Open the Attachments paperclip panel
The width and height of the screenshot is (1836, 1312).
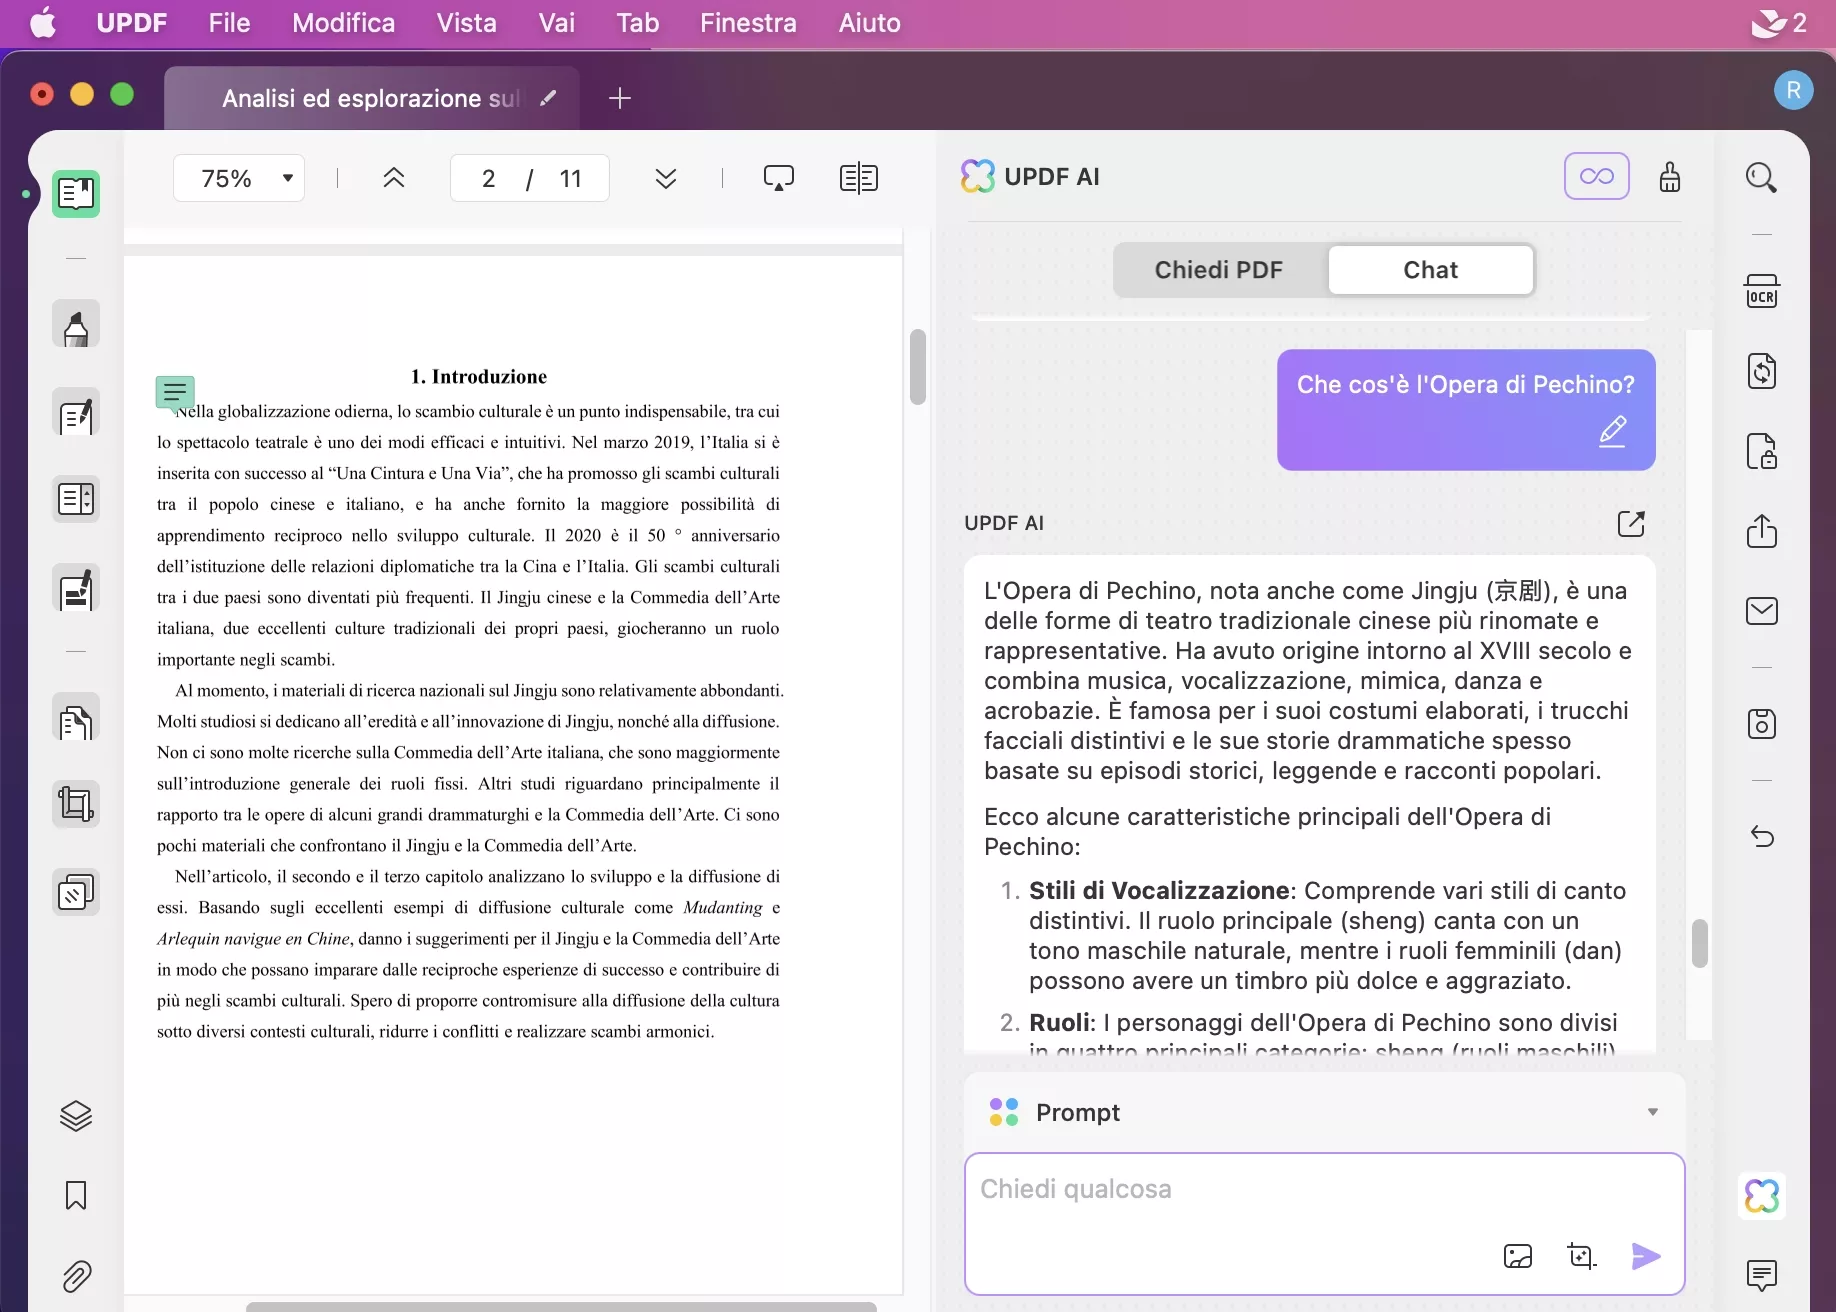(x=76, y=1276)
